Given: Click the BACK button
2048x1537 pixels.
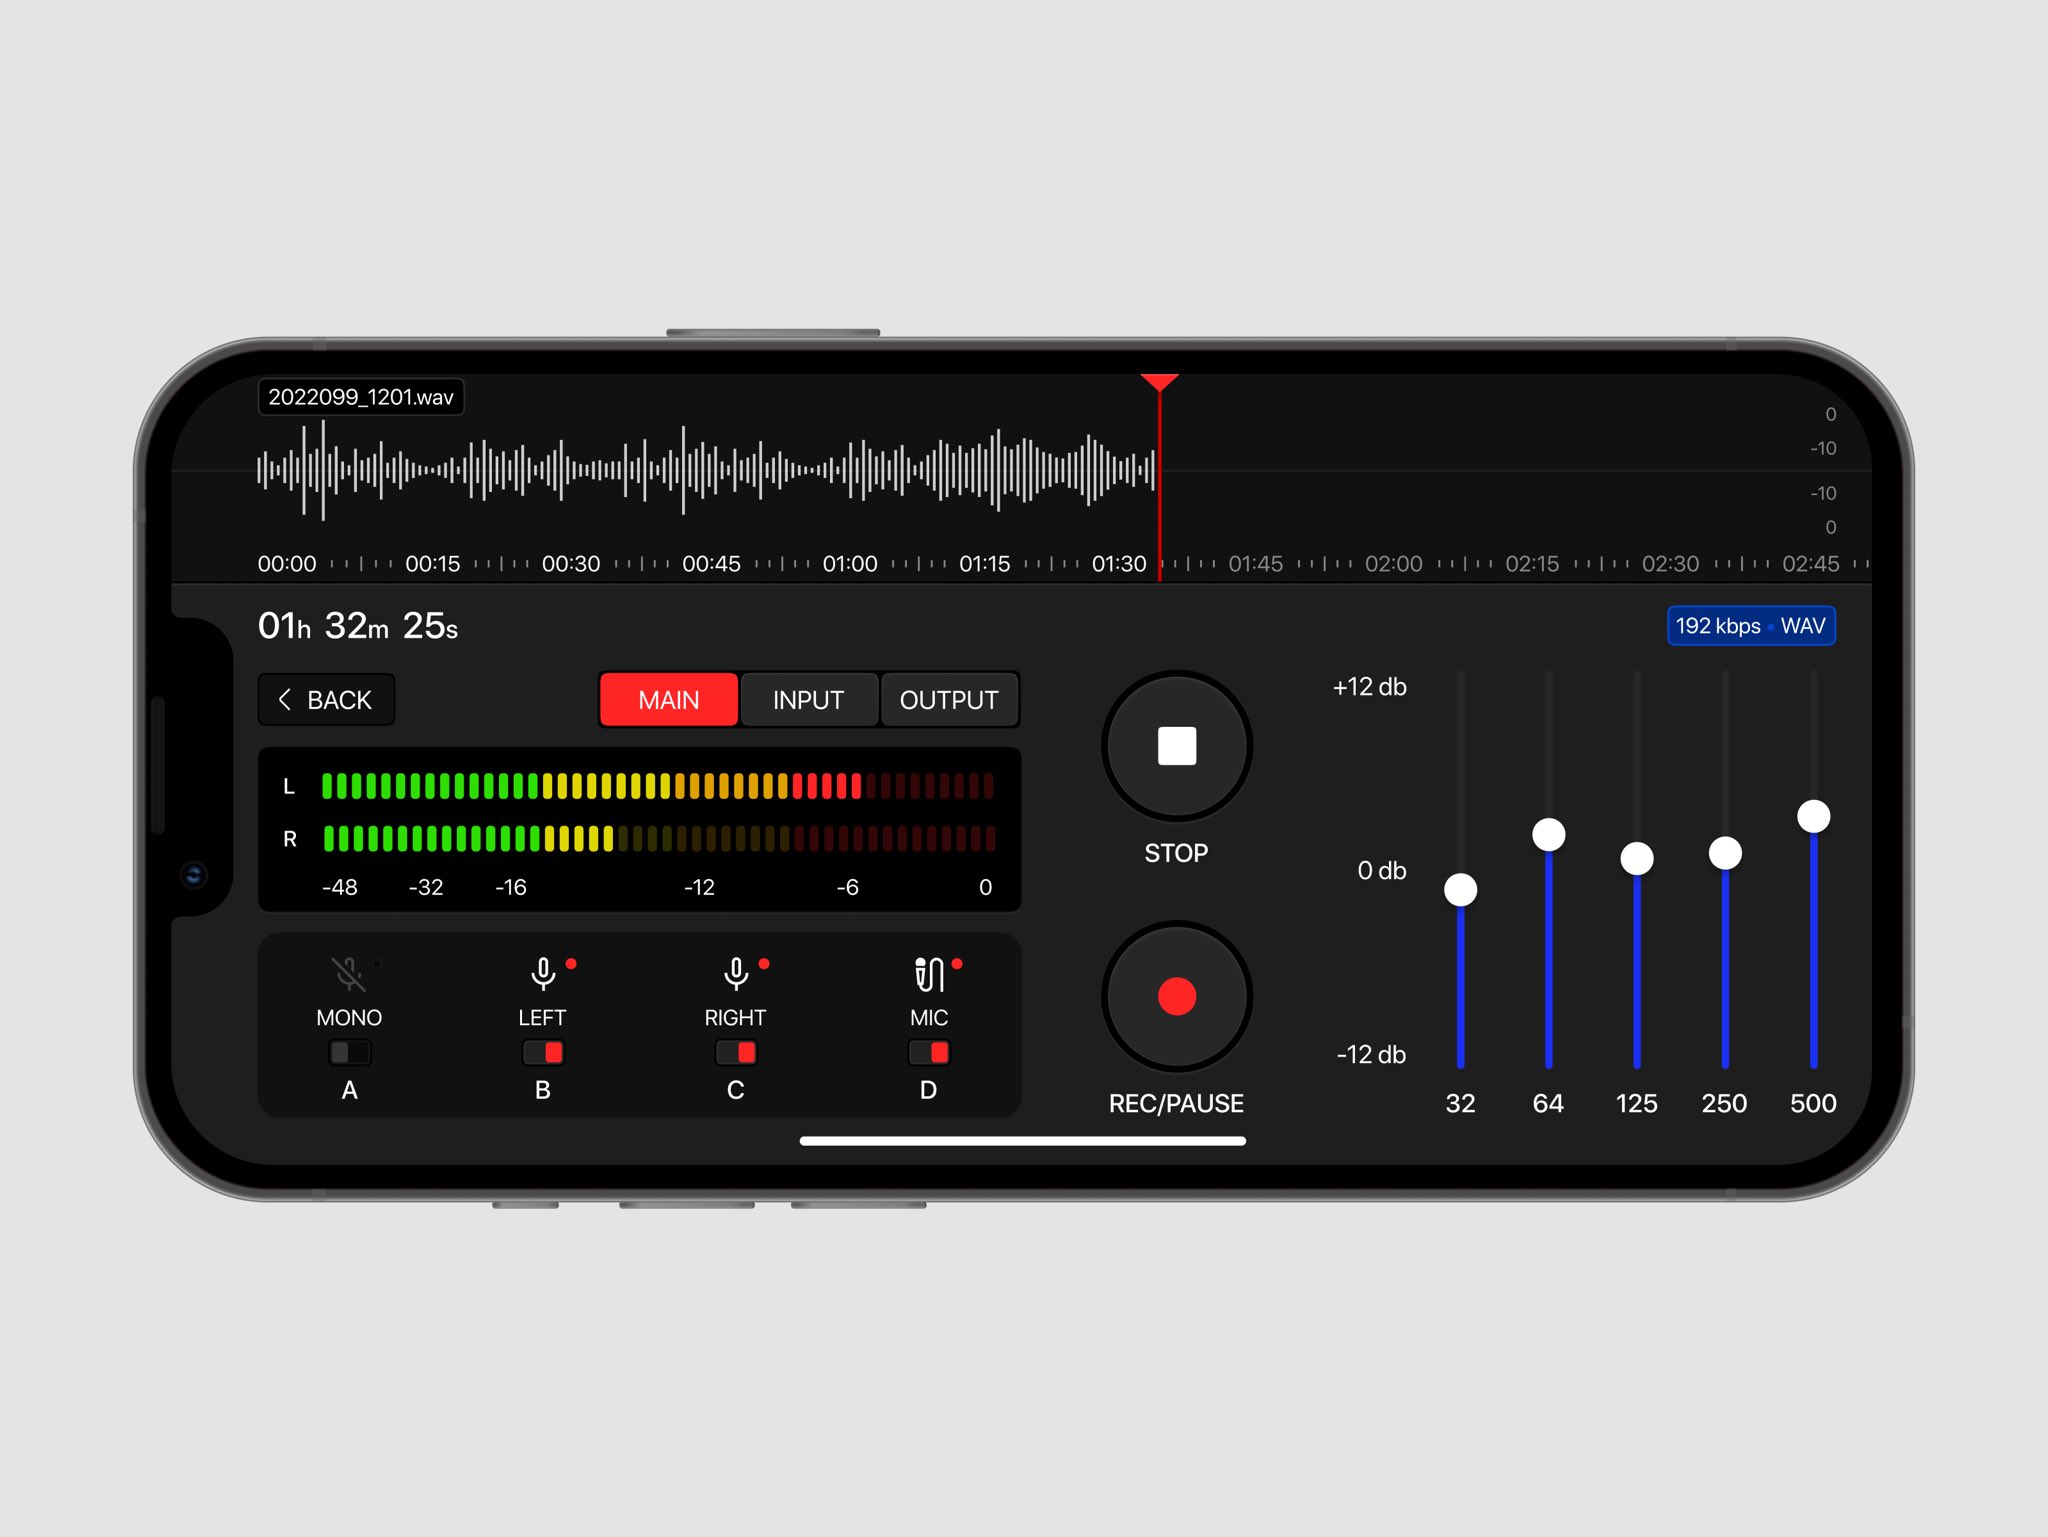Looking at the screenshot, I should pos(326,699).
